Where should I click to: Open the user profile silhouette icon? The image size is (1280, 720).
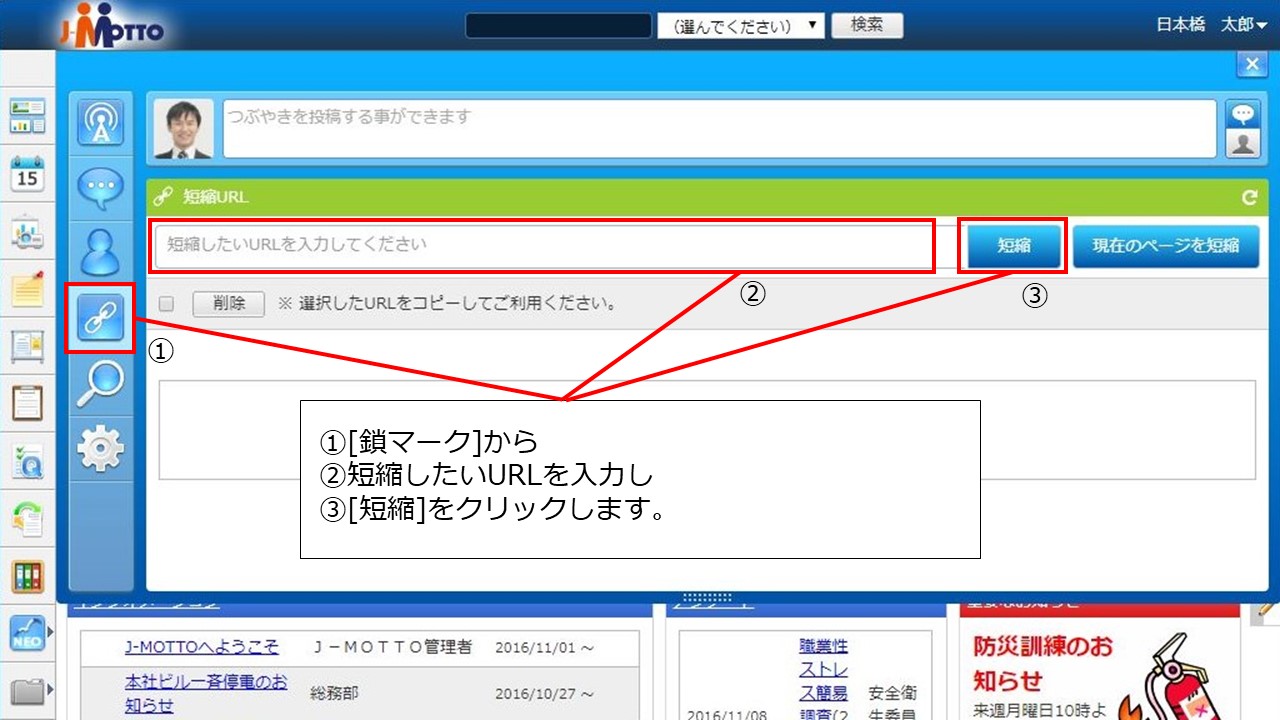(x=100, y=252)
